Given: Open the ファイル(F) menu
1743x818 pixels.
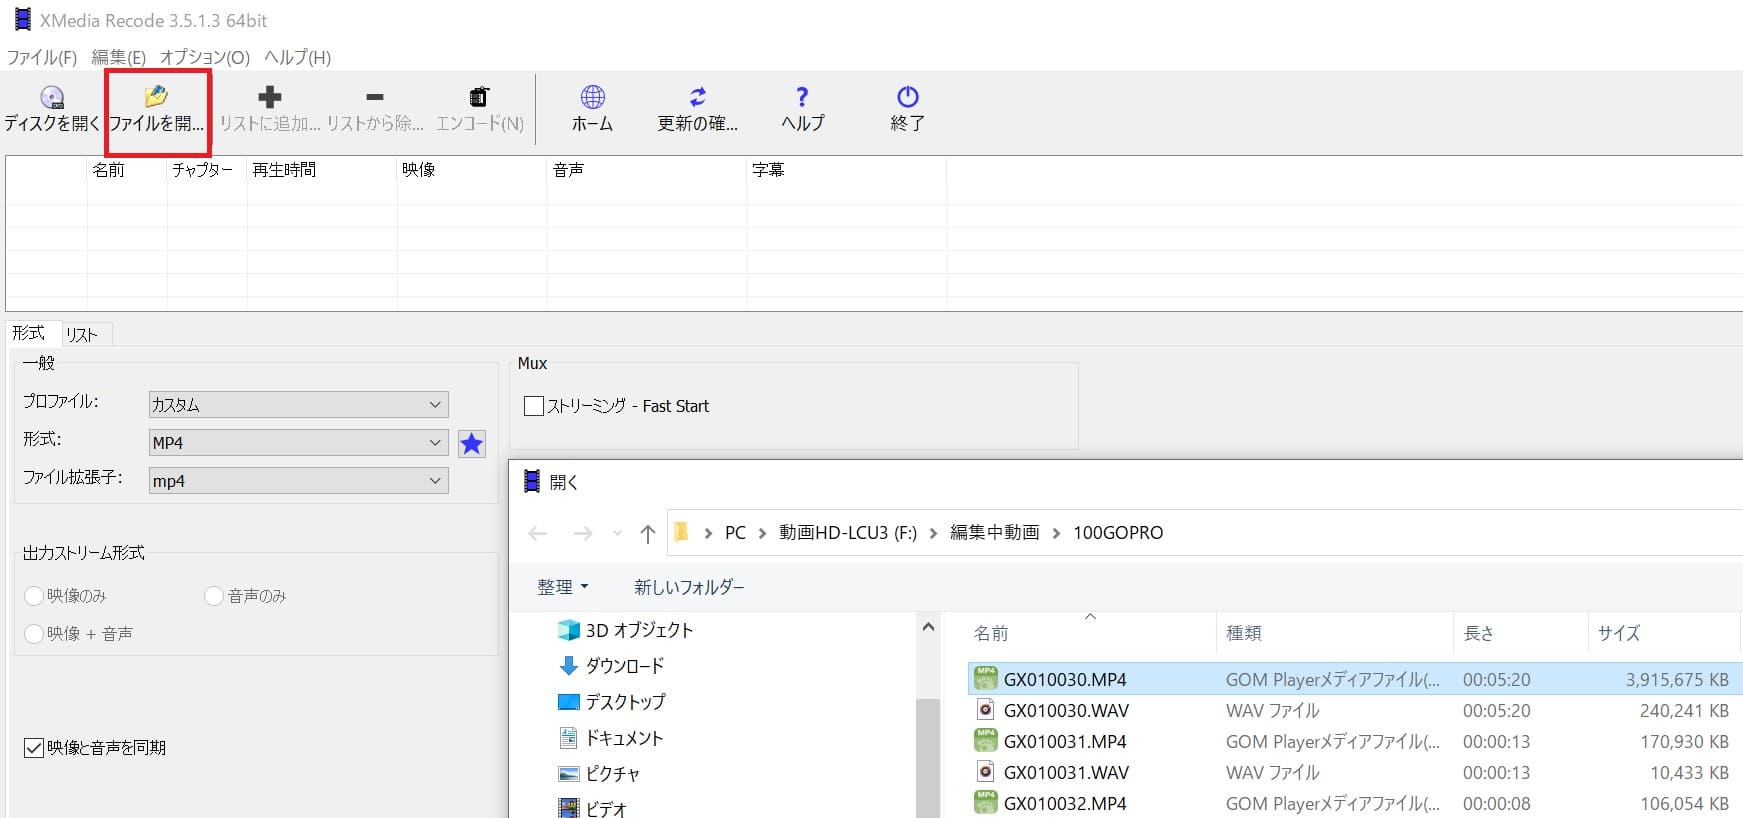Looking at the screenshot, I should pyautogui.click(x=42, y=57).
